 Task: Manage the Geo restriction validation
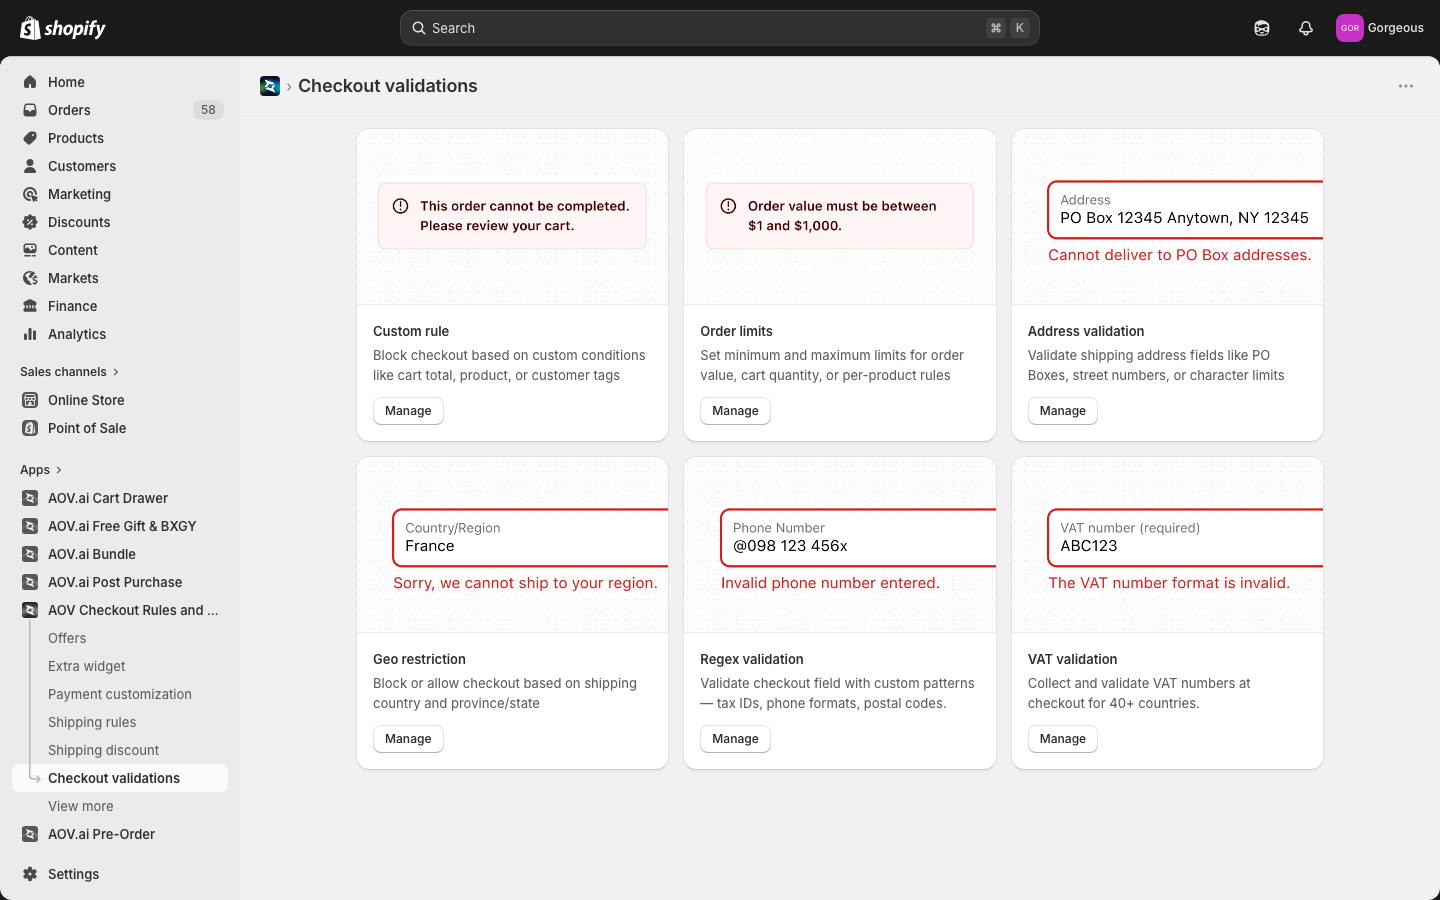(x=408, y=739)
